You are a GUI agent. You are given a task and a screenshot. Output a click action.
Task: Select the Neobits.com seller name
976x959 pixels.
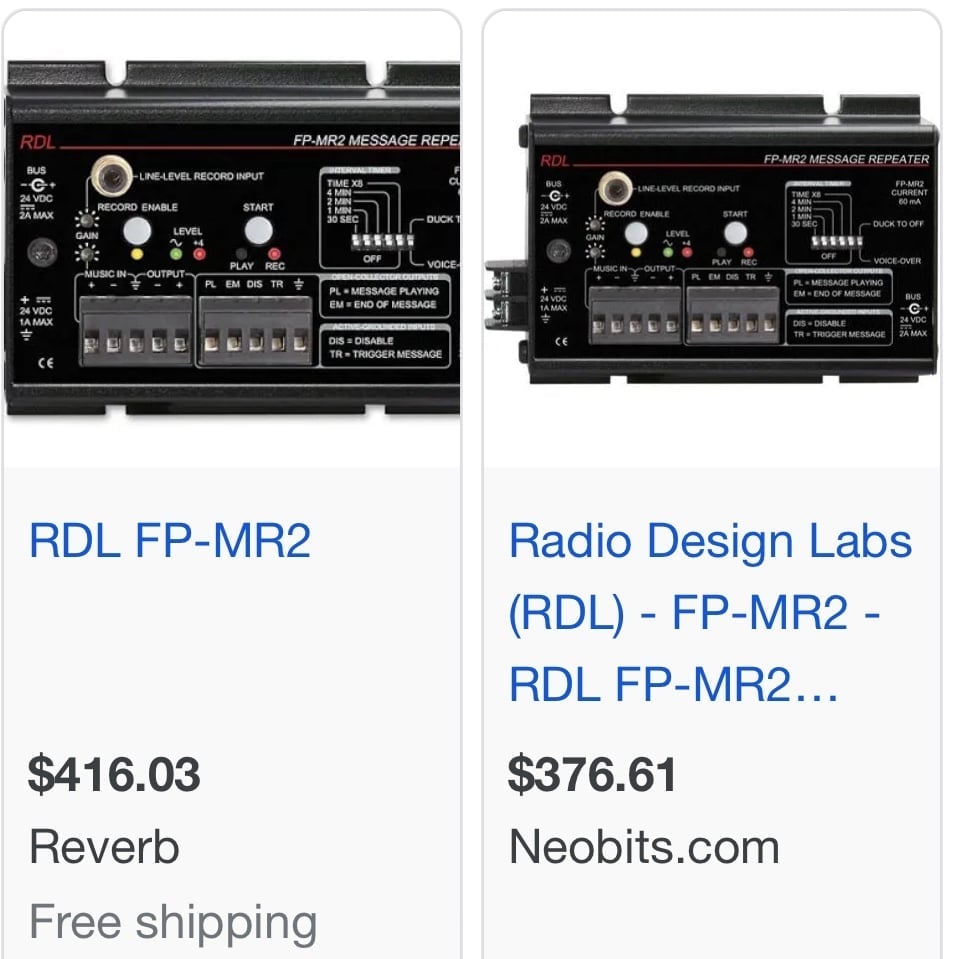pos(644,846)
